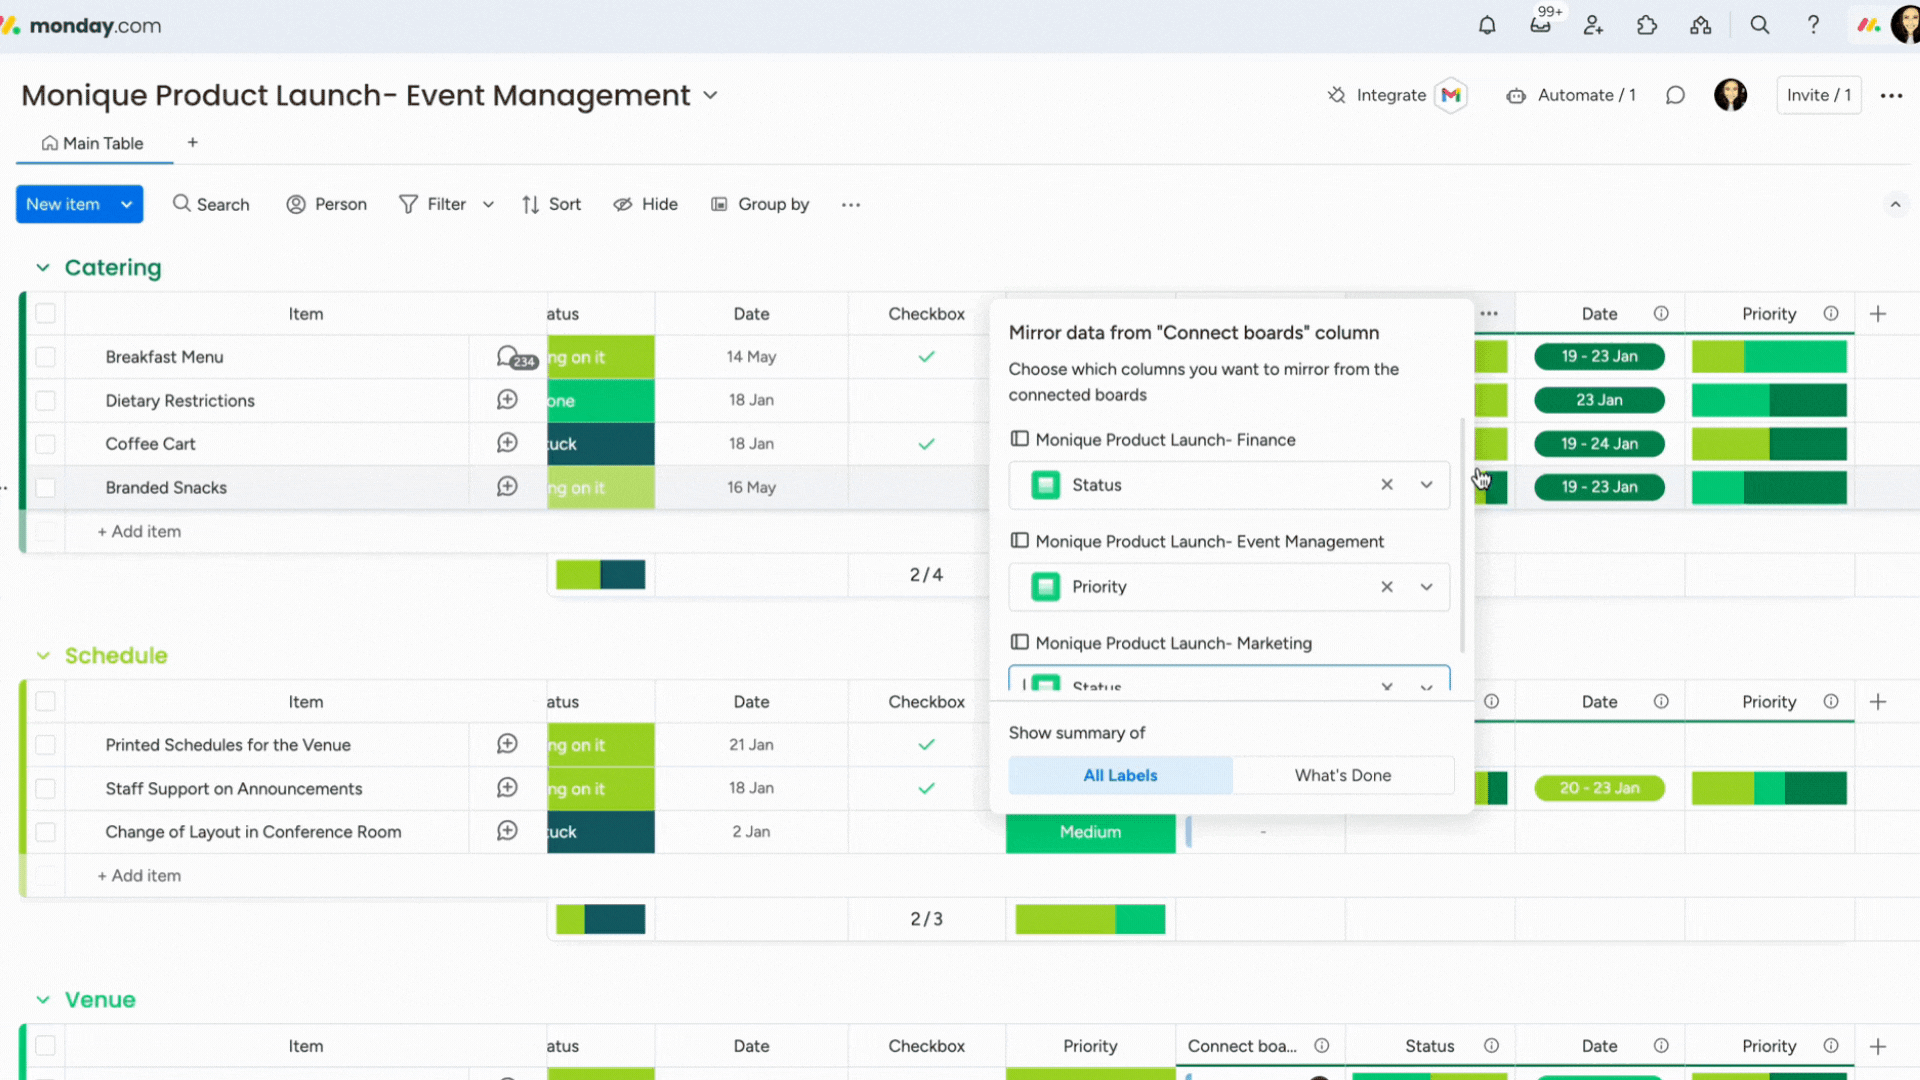Add update to Change of Layout item
Image resolution: width=1920 pixels, height=1080 pixels.
[x=507, y=831]
